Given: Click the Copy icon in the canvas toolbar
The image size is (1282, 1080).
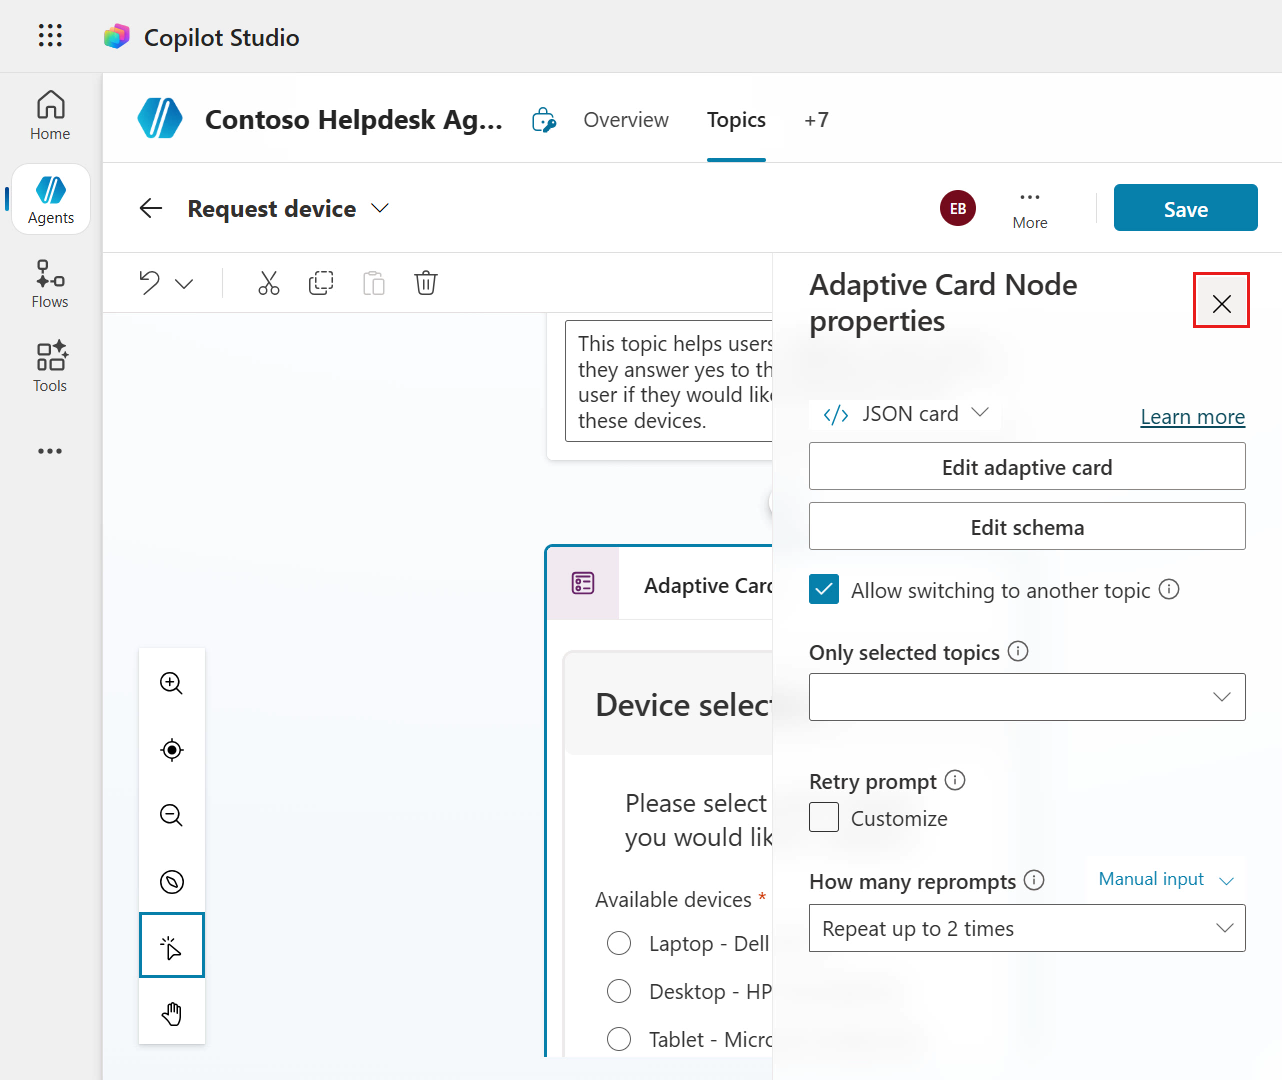Looking at the screenshot, I should click(x=321, y=283).
